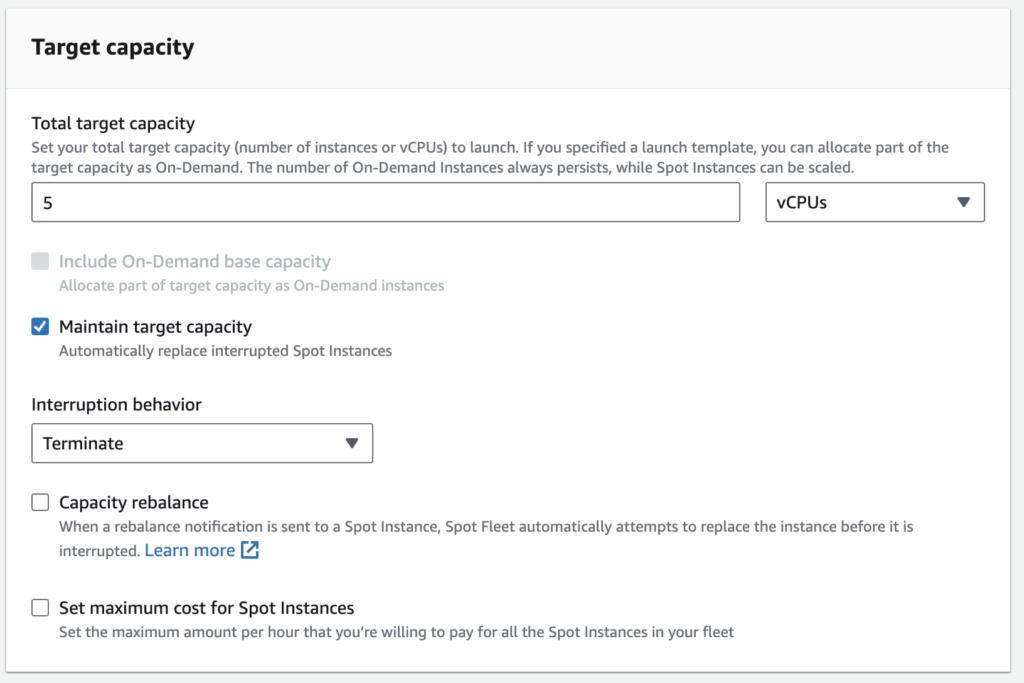Click the arrow icon in the vCPUs selector
Viewport: 1024px width, 683px height.
click(963, 202)
